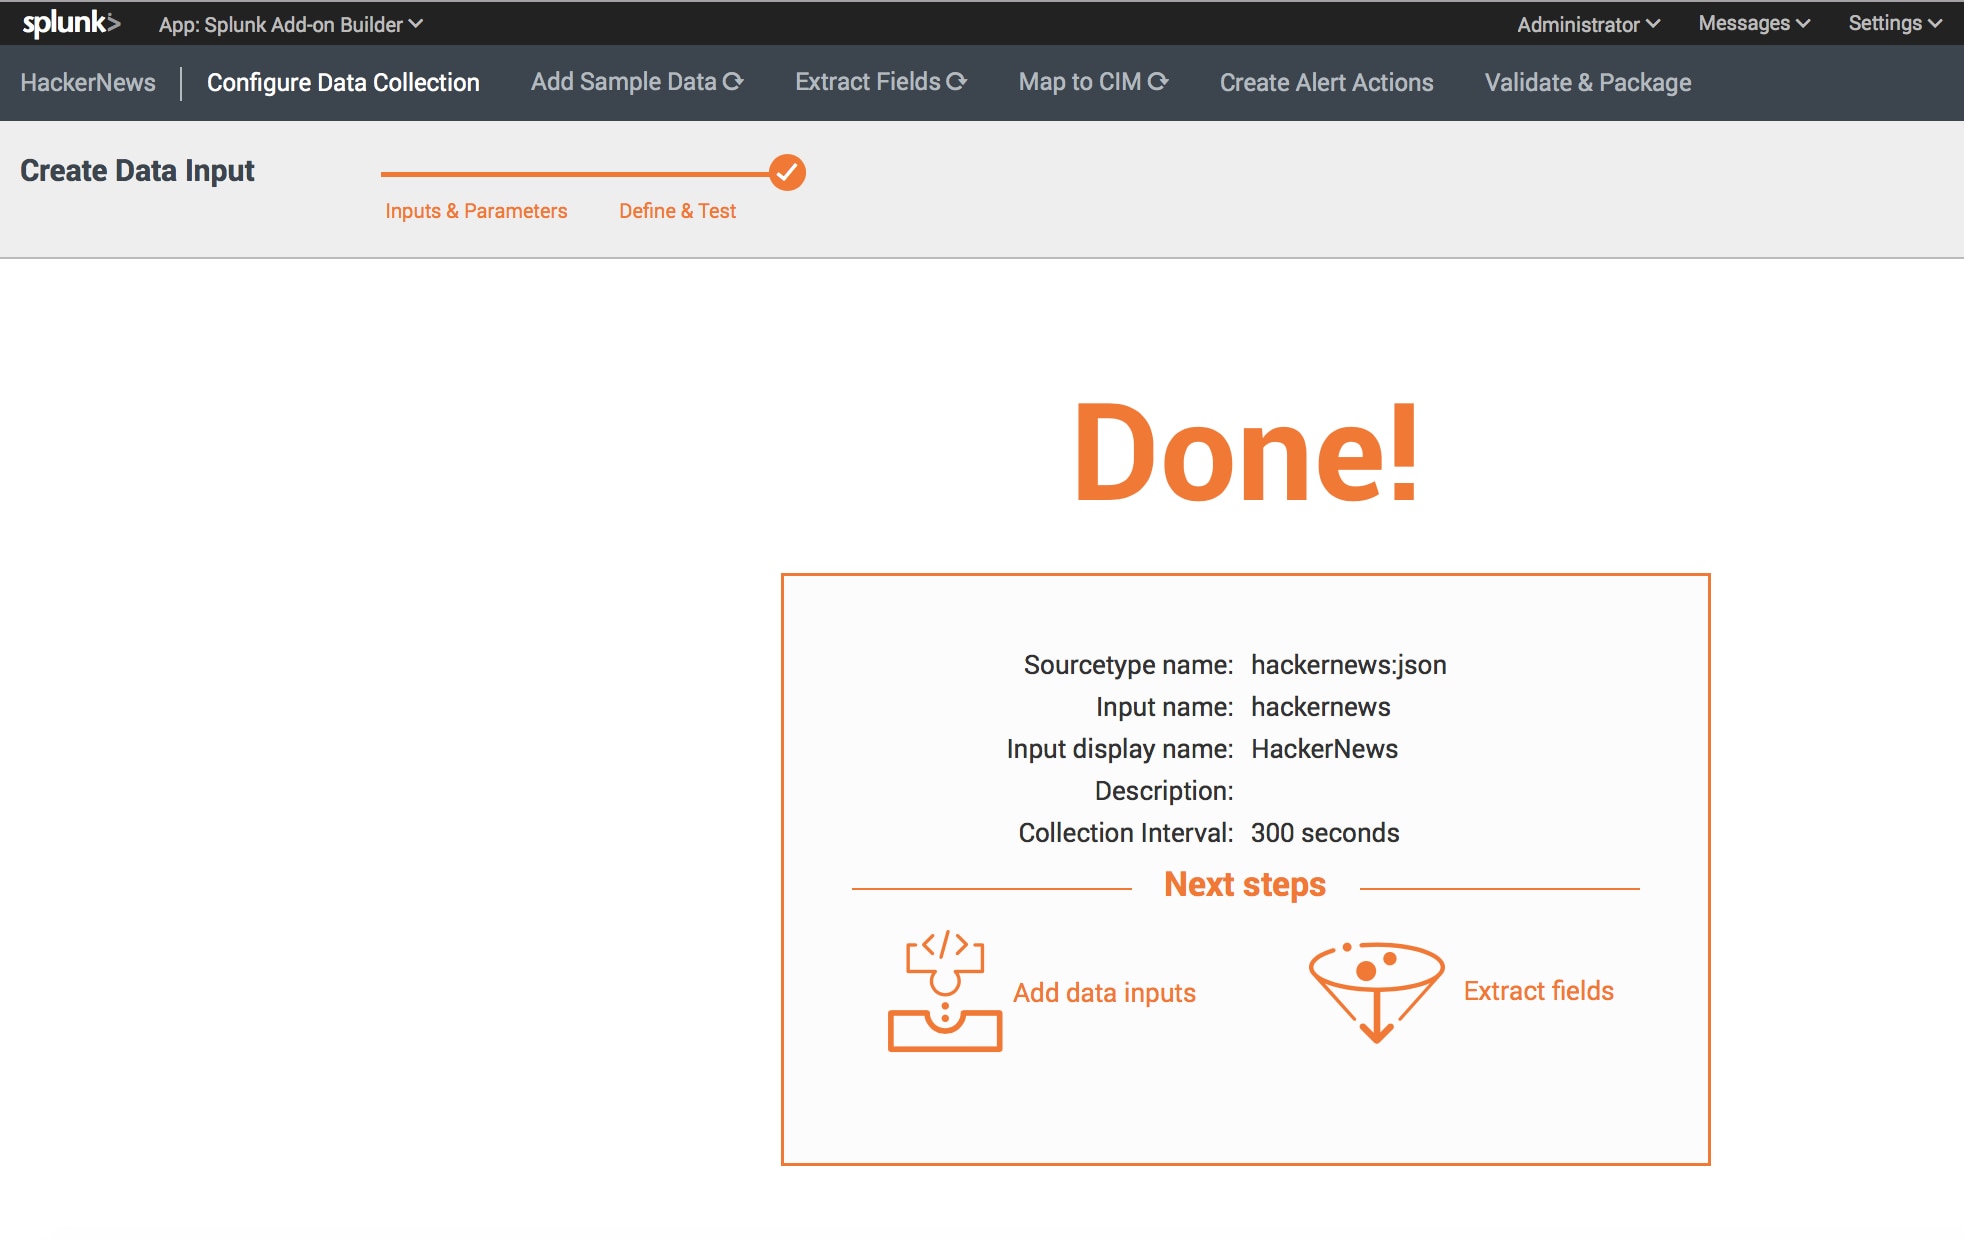Expand the Messages dropdown
Screen dimensions: 1964x1240
pos(1753,23)
